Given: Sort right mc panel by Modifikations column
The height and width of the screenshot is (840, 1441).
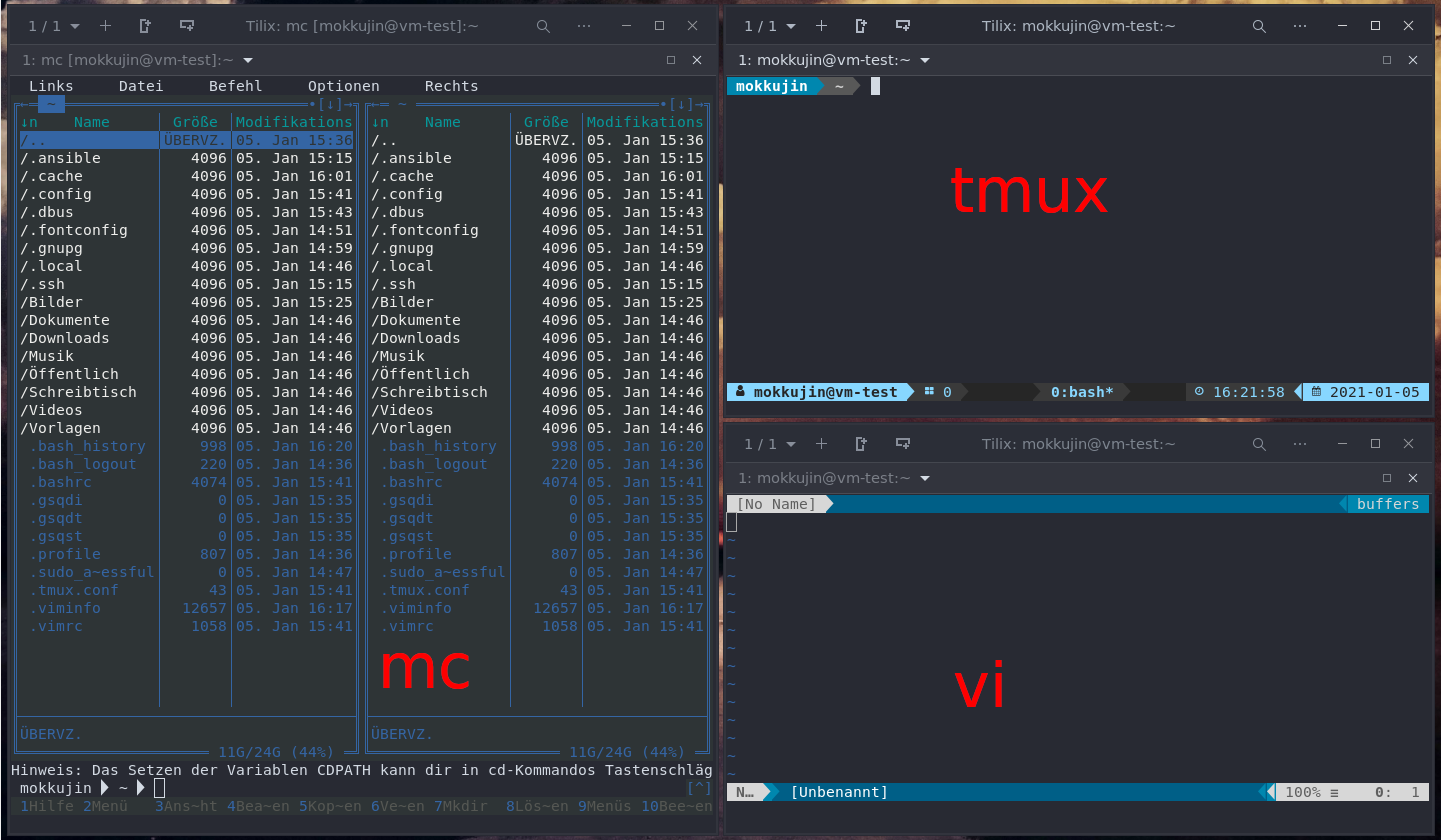Looking at the screenshot, I should (x=645, y=122).
